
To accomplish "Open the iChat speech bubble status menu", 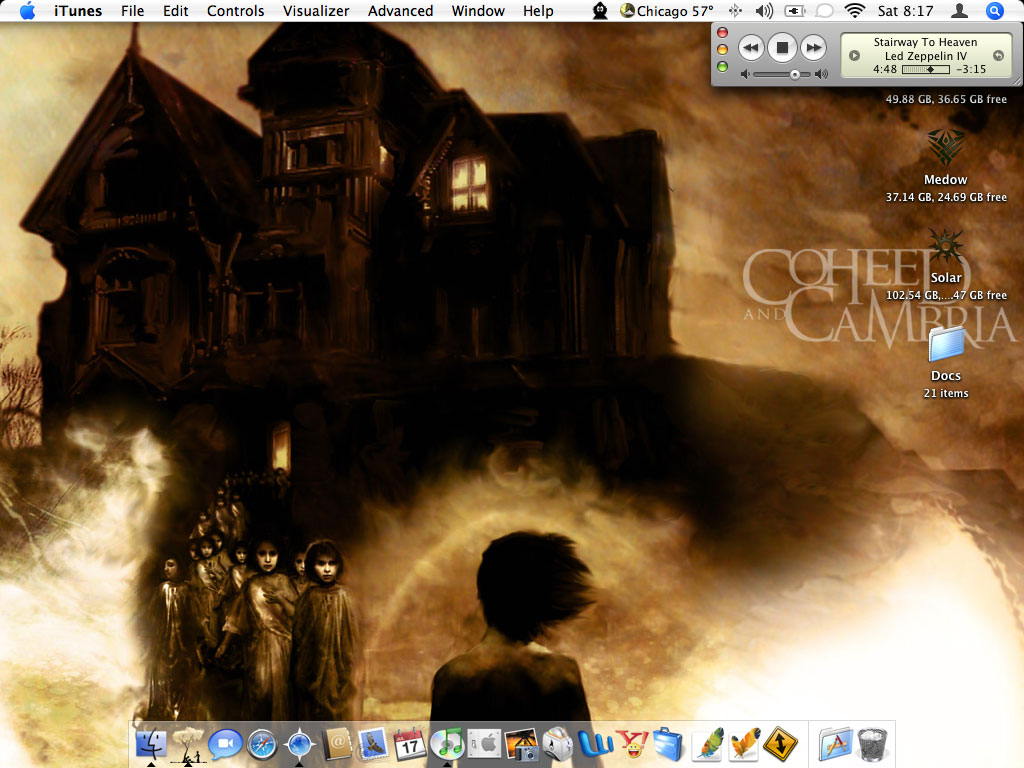I will tap(825, 10).
